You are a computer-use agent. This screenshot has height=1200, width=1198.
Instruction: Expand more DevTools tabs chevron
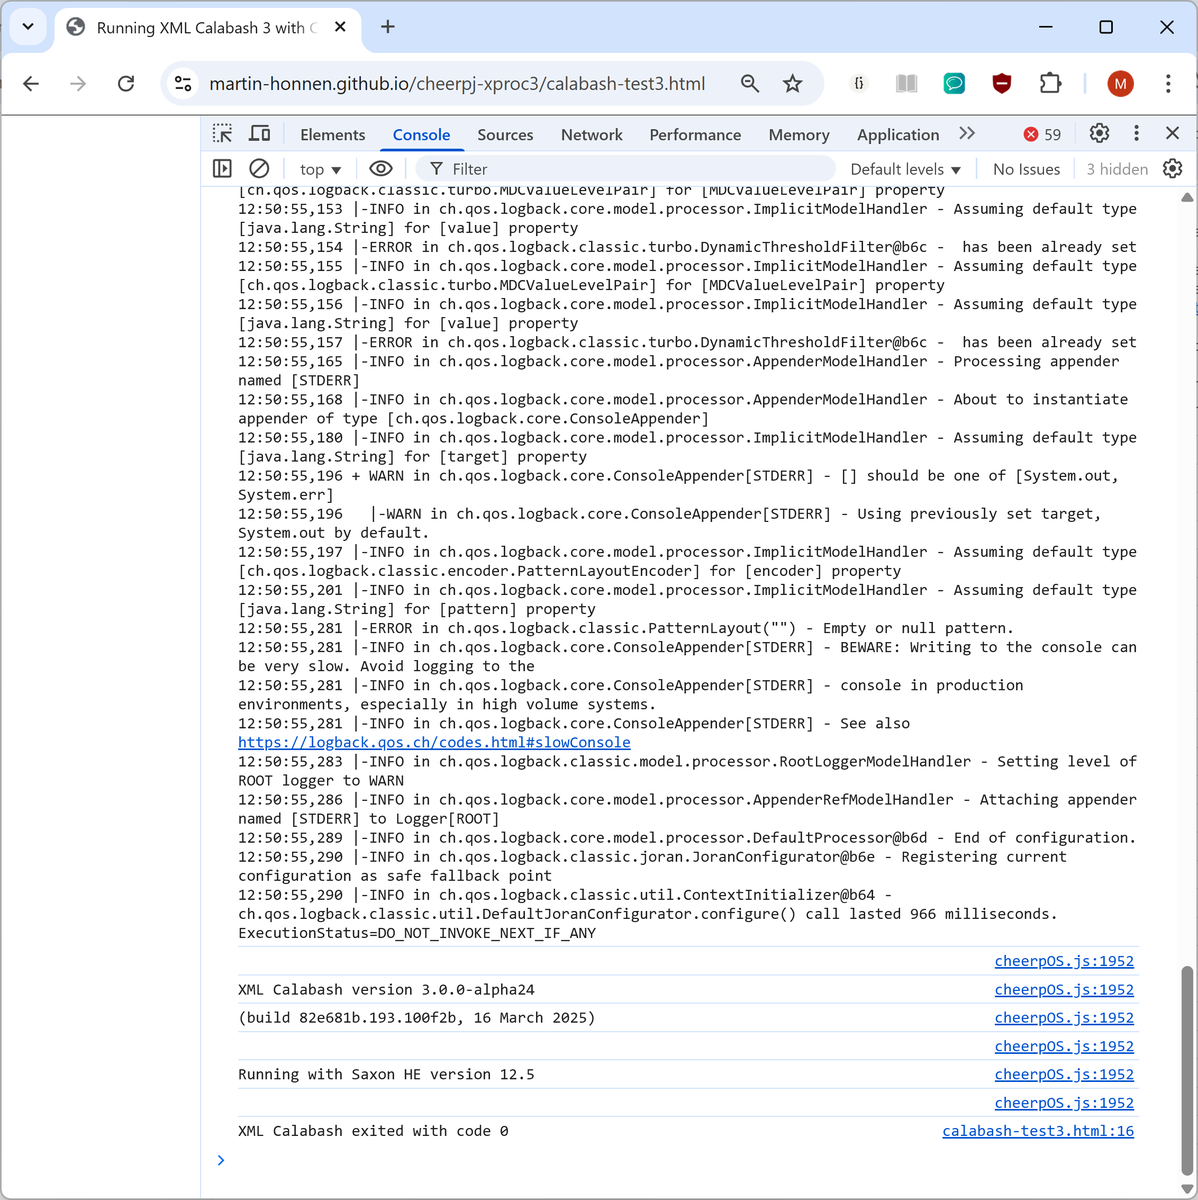coord(967,134)
